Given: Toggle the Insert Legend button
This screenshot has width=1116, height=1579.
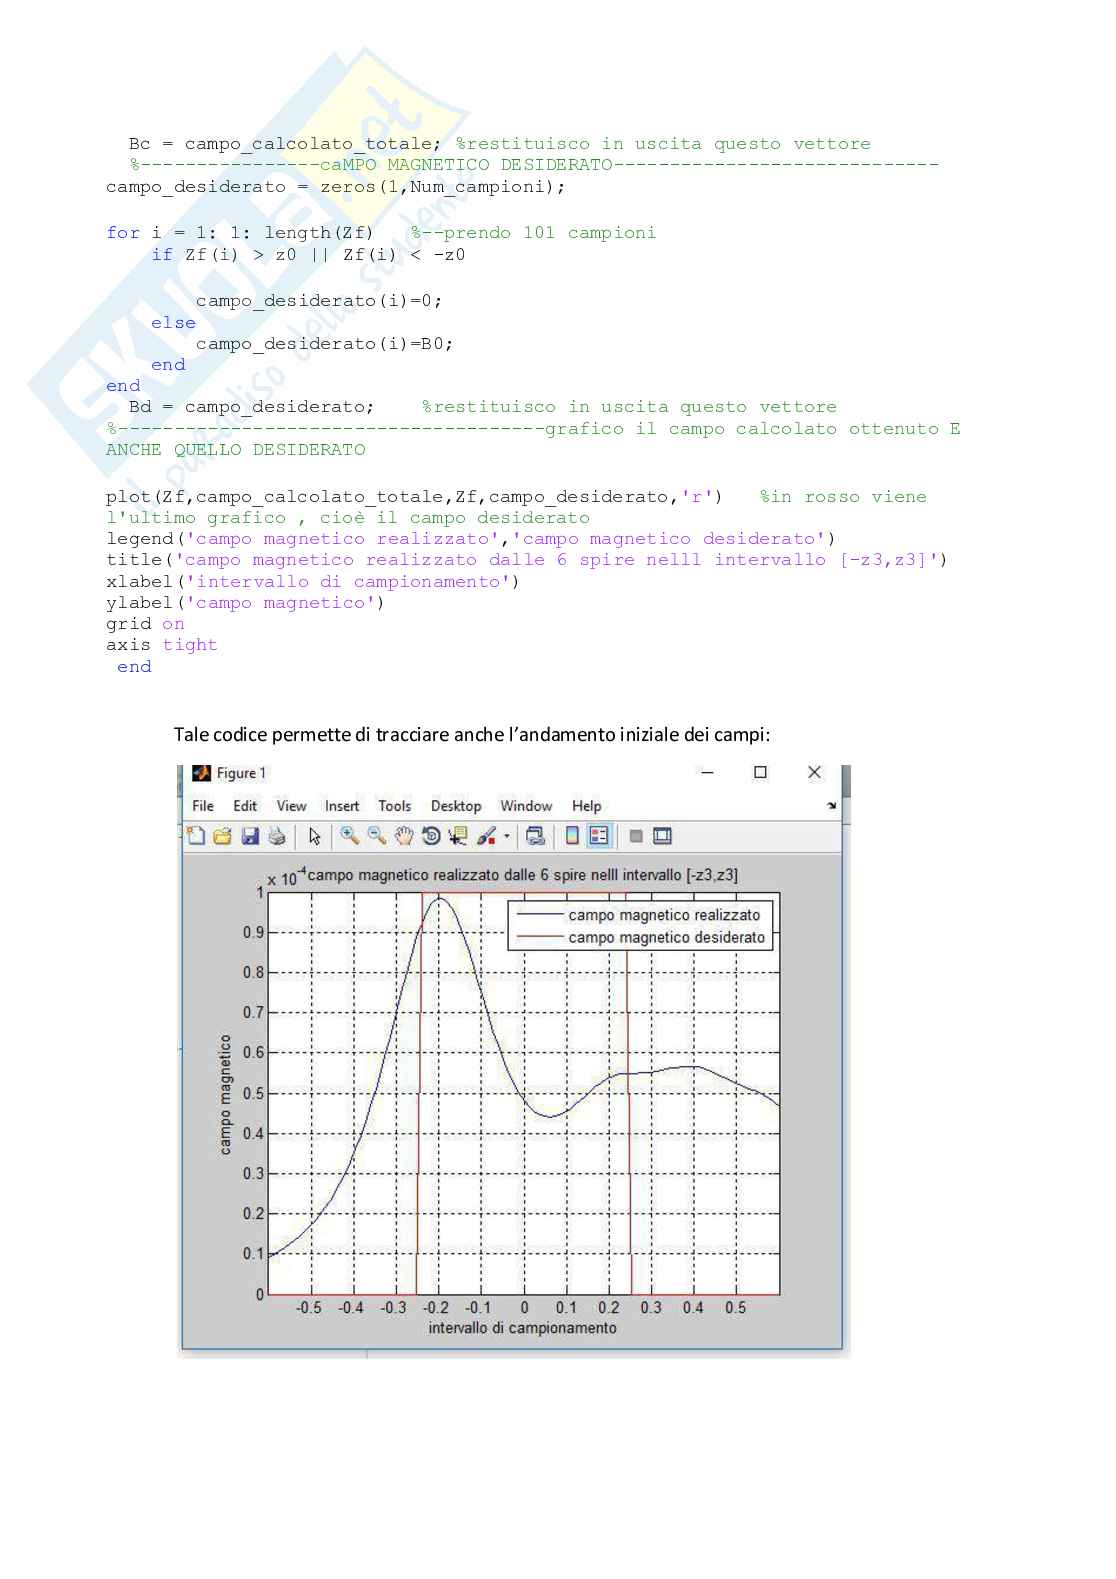Looking at the screenshot, I should (x=599, y=836).
